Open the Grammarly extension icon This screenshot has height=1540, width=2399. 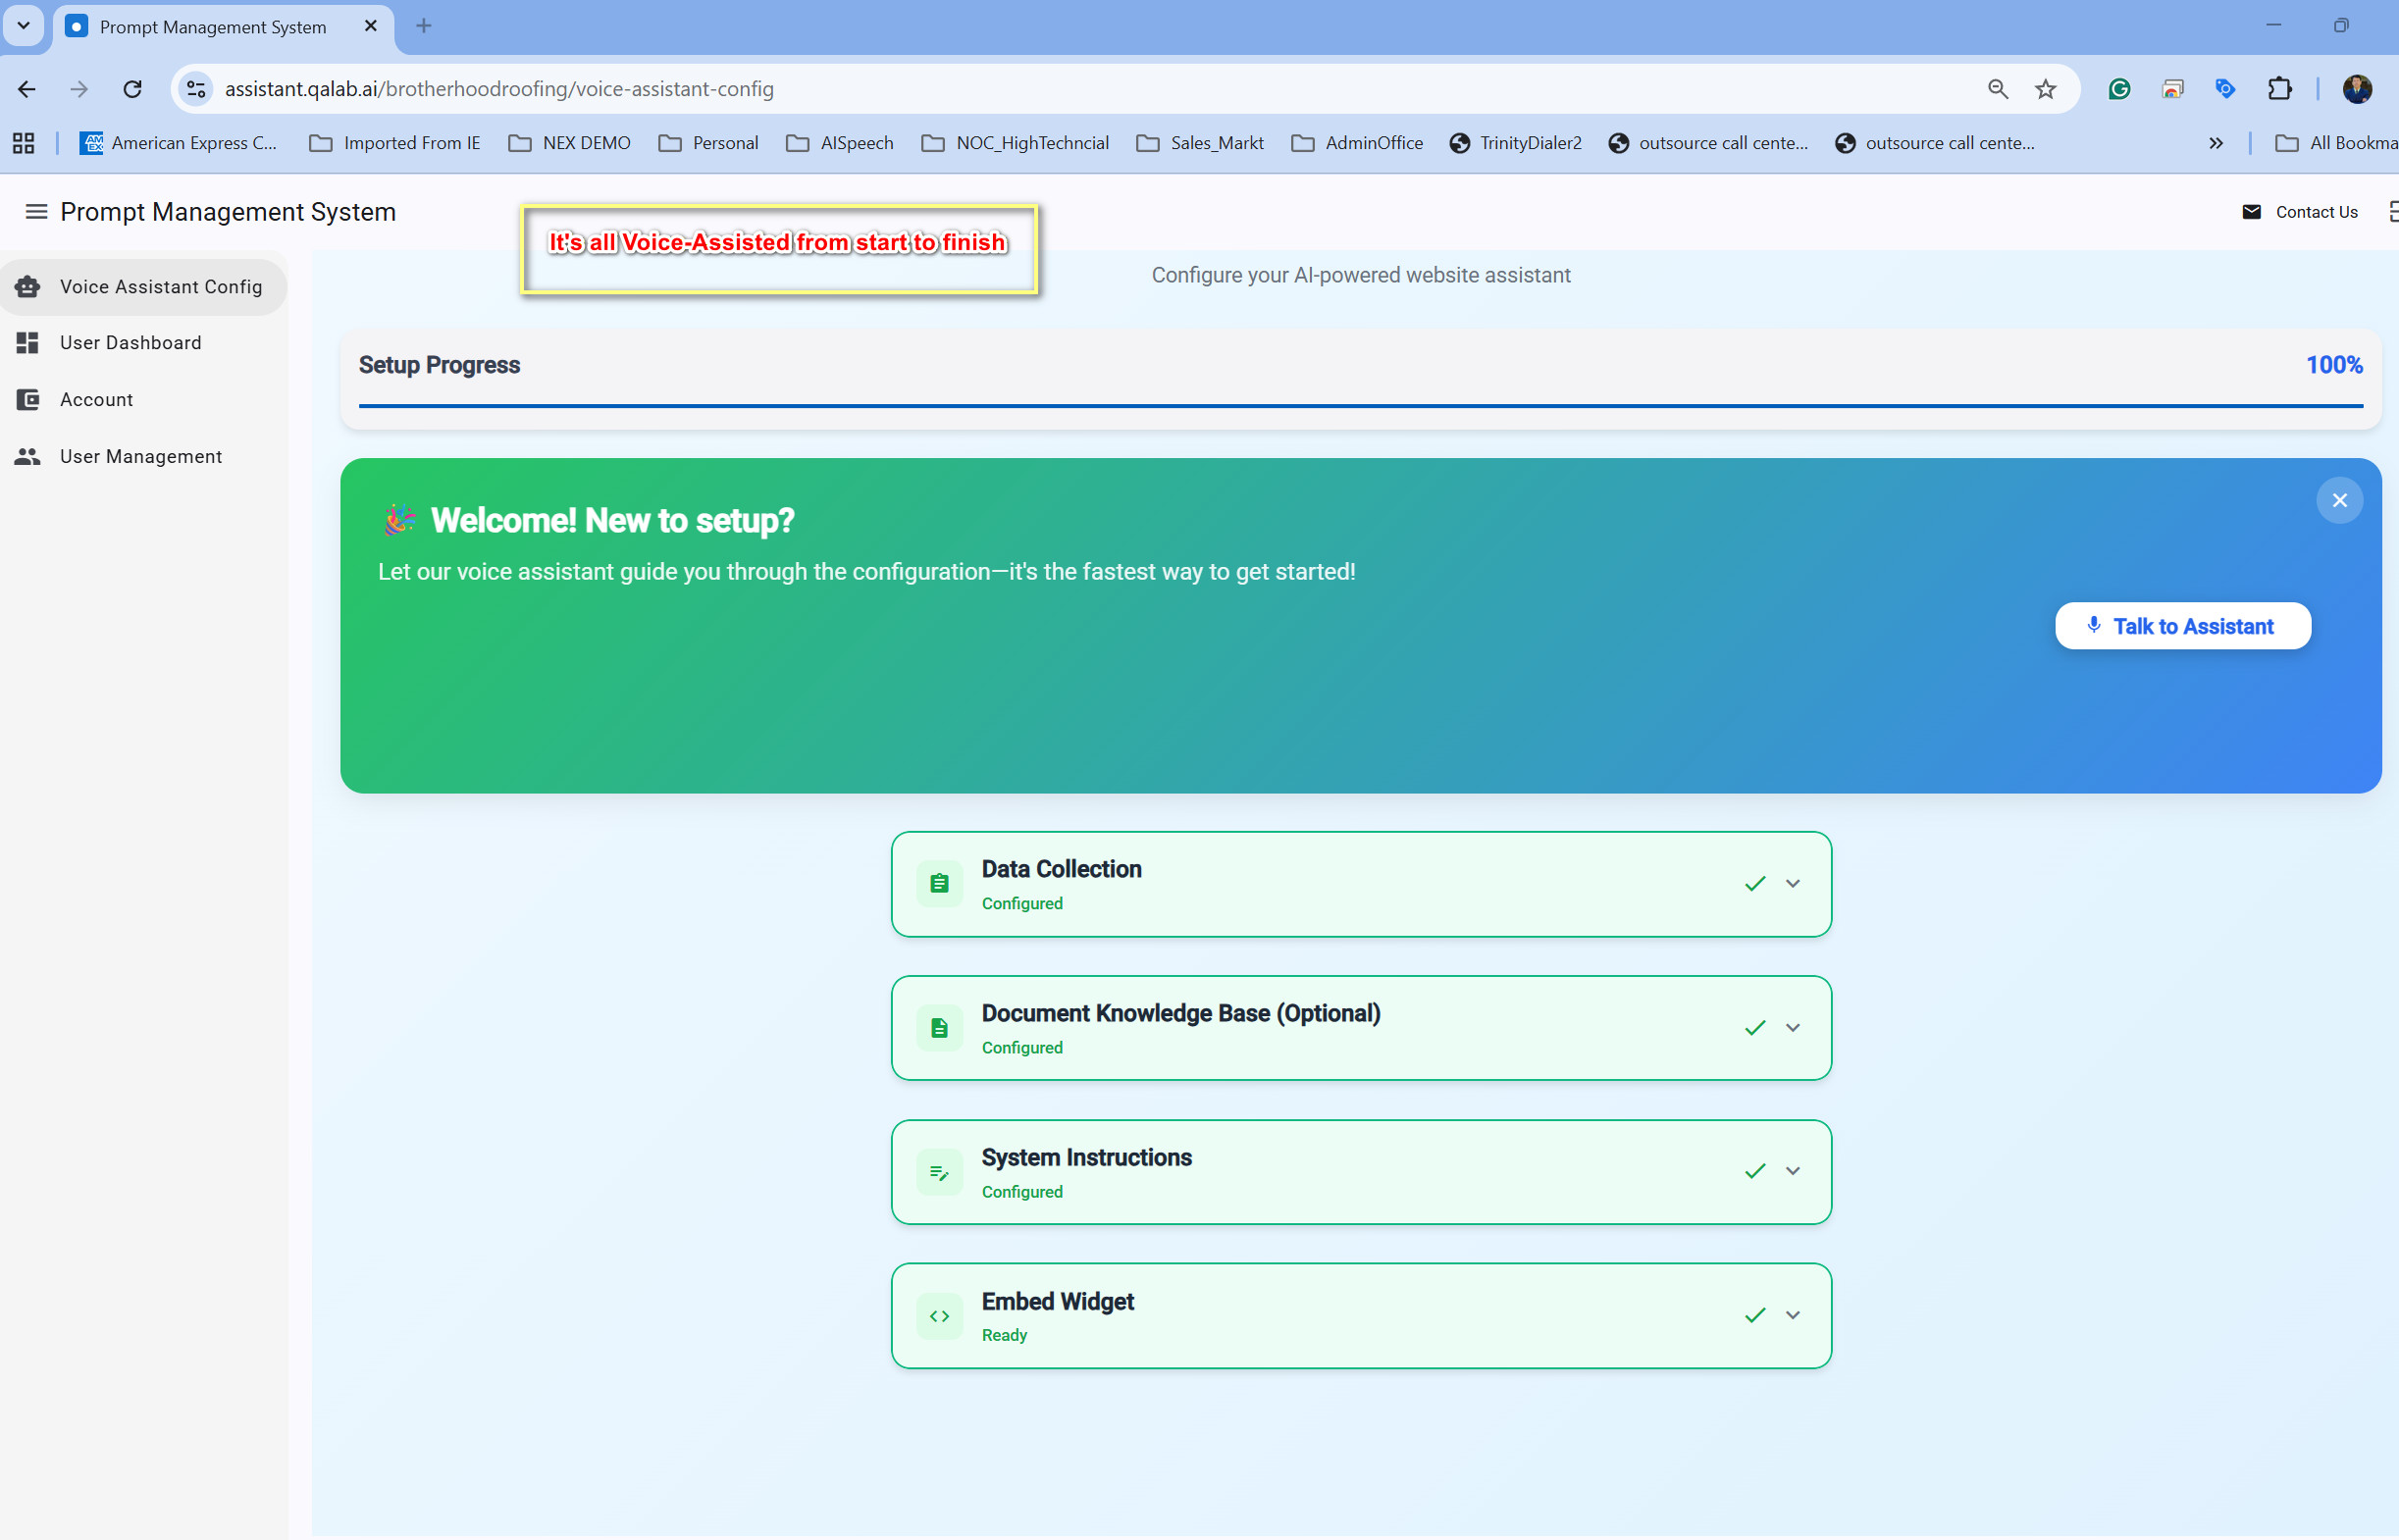click(2118, 89)
